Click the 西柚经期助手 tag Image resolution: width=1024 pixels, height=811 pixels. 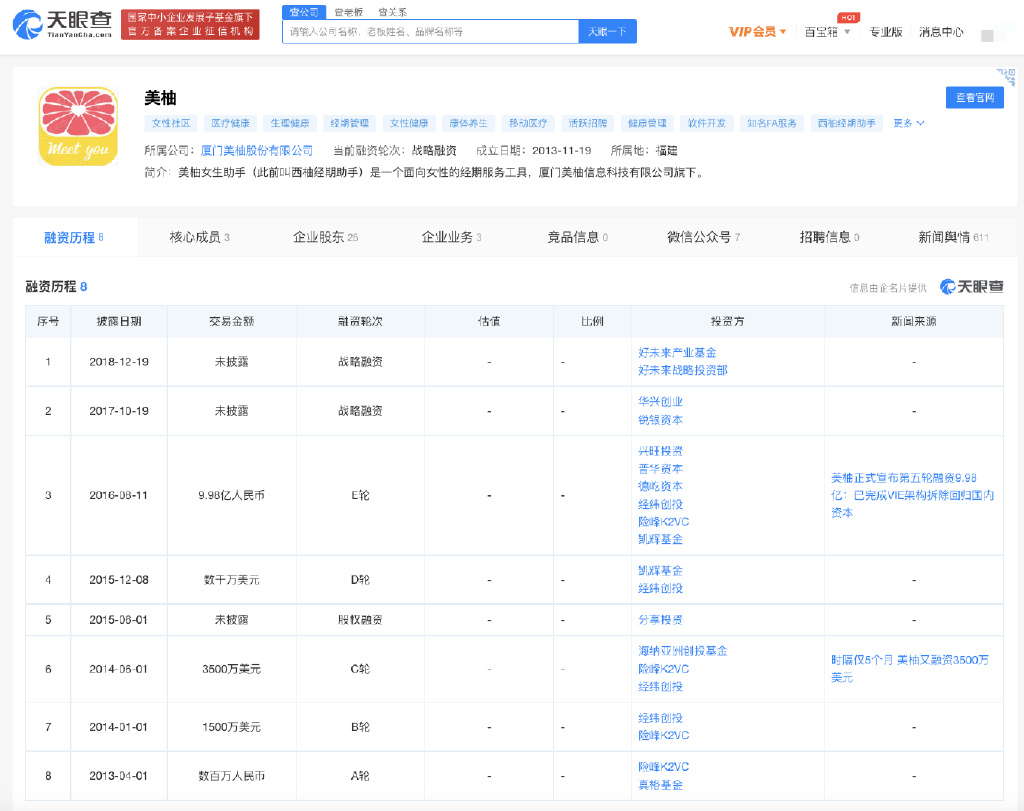click(847, 123)
